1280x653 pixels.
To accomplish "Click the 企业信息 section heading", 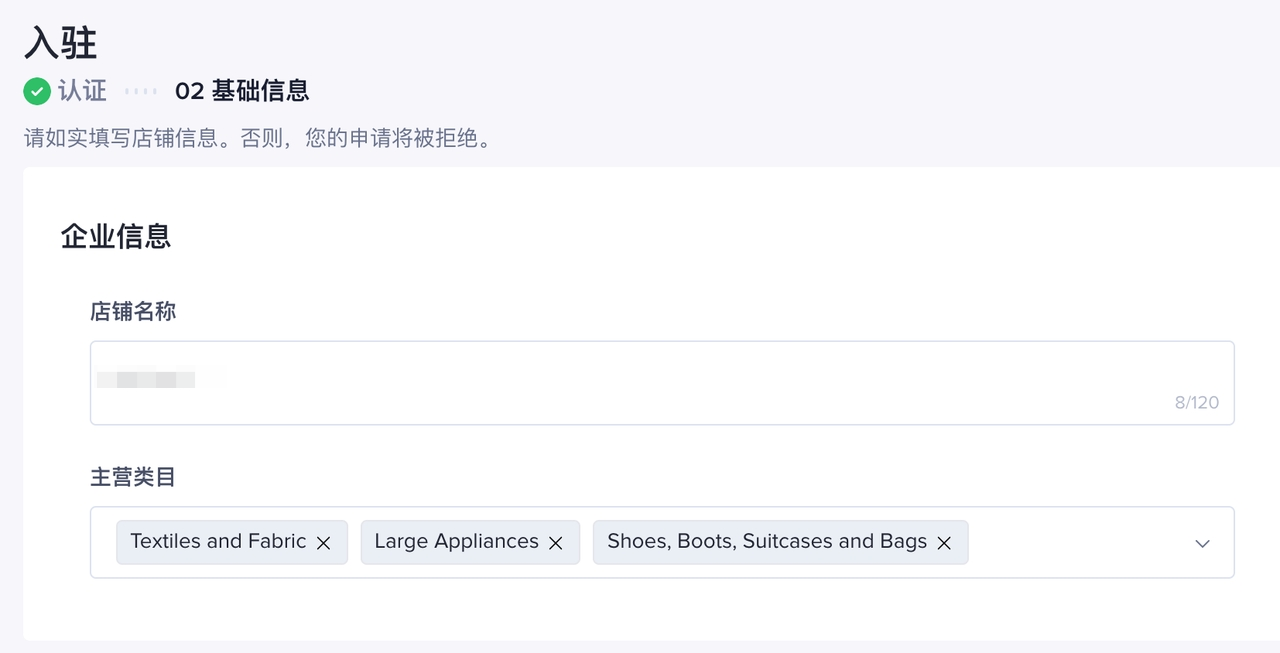I will tap(116, 236).
